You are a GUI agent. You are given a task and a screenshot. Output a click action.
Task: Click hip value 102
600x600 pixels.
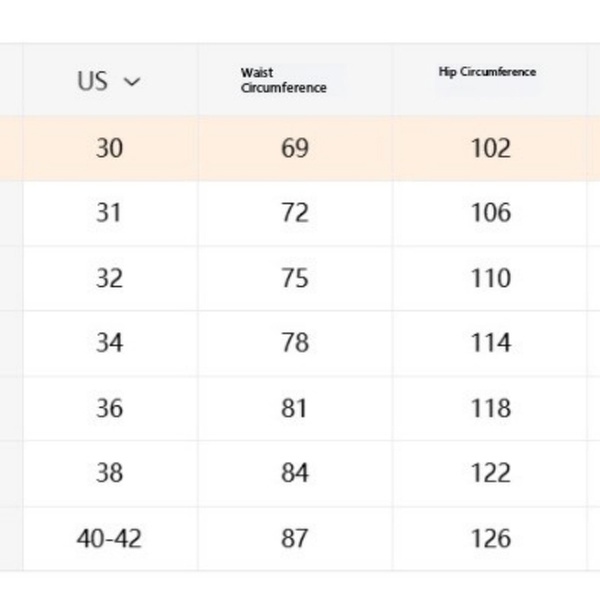(490, 148)
